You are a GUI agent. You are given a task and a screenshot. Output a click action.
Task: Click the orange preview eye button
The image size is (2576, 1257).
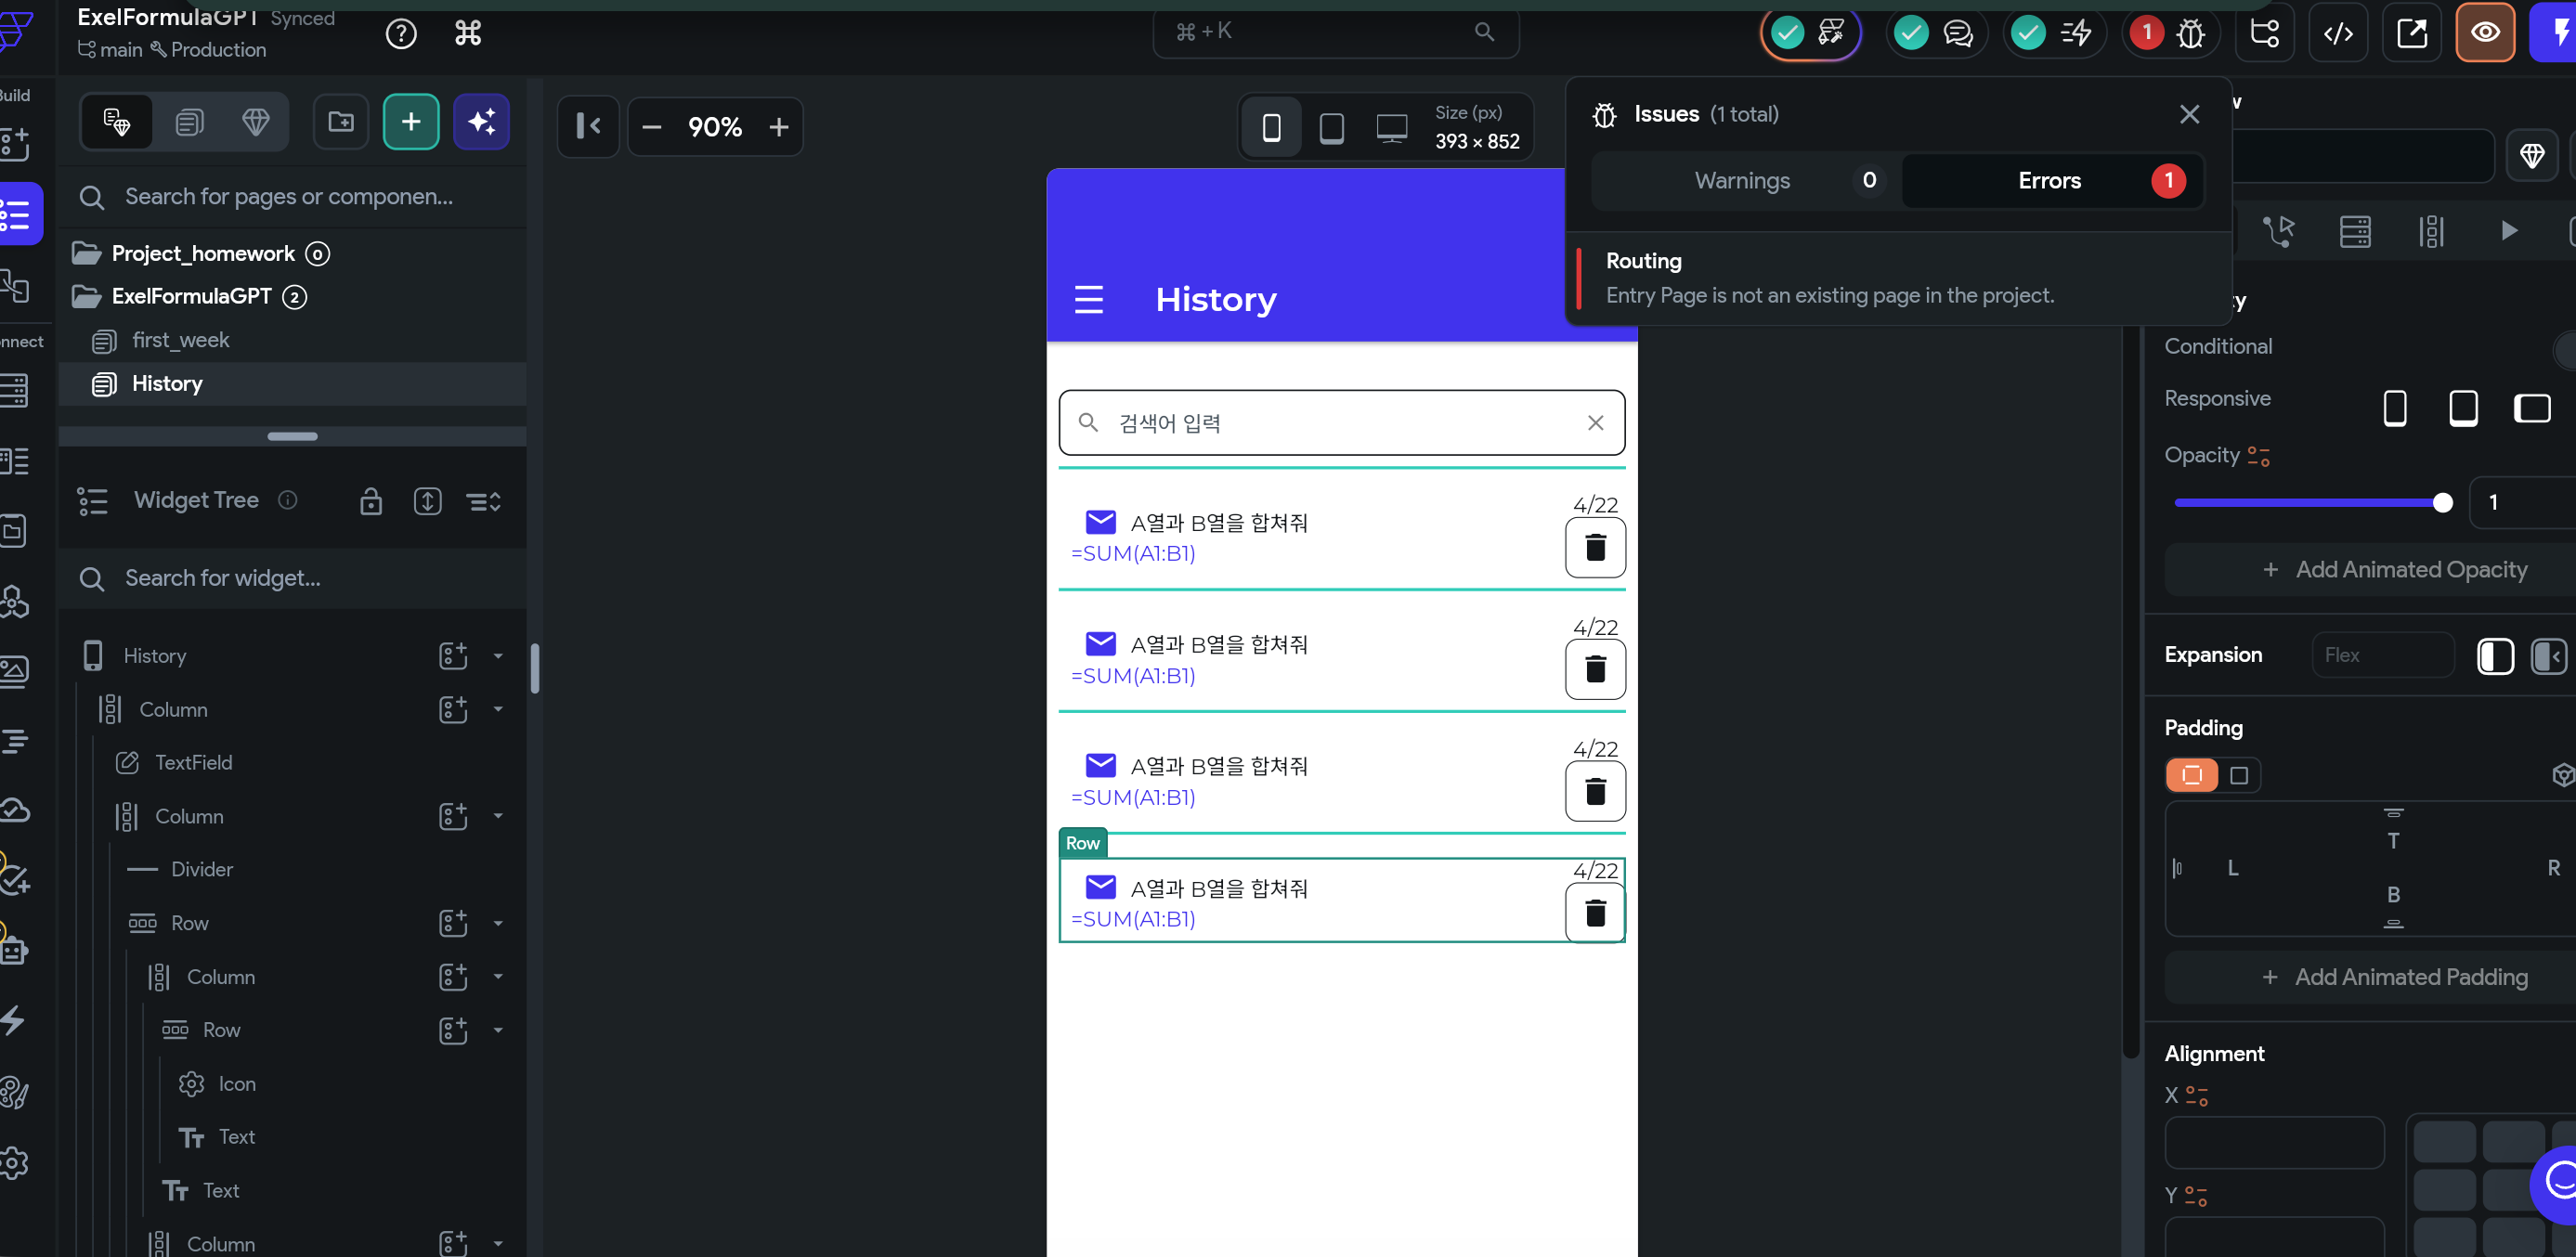point(2485,34)
